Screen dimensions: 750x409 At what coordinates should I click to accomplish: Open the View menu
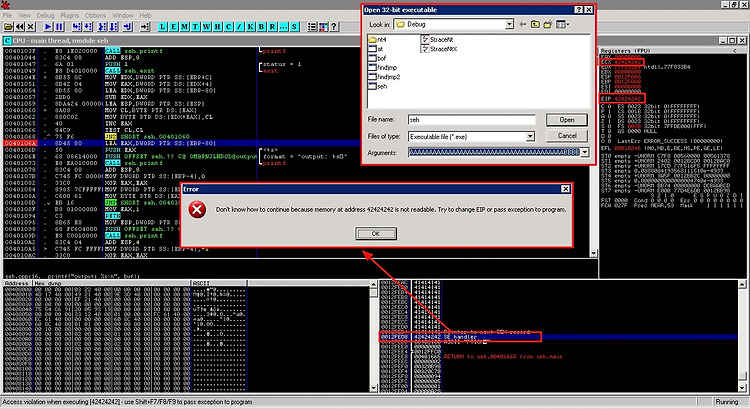tap(24, 15)
